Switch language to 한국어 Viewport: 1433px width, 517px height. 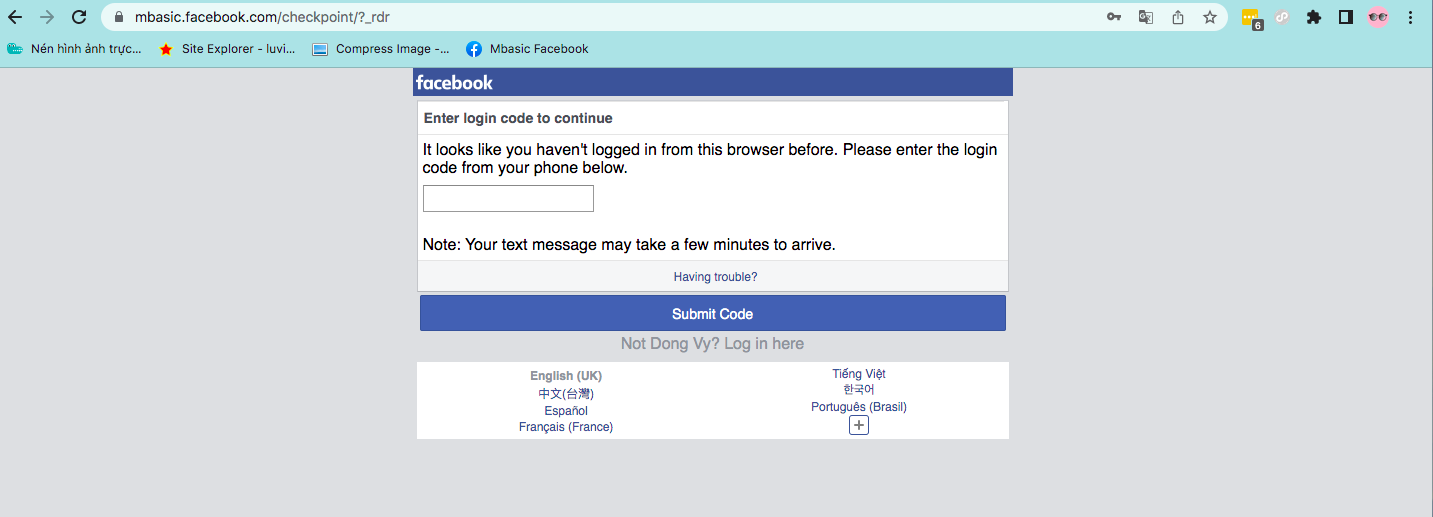click(x=859, y=390)
